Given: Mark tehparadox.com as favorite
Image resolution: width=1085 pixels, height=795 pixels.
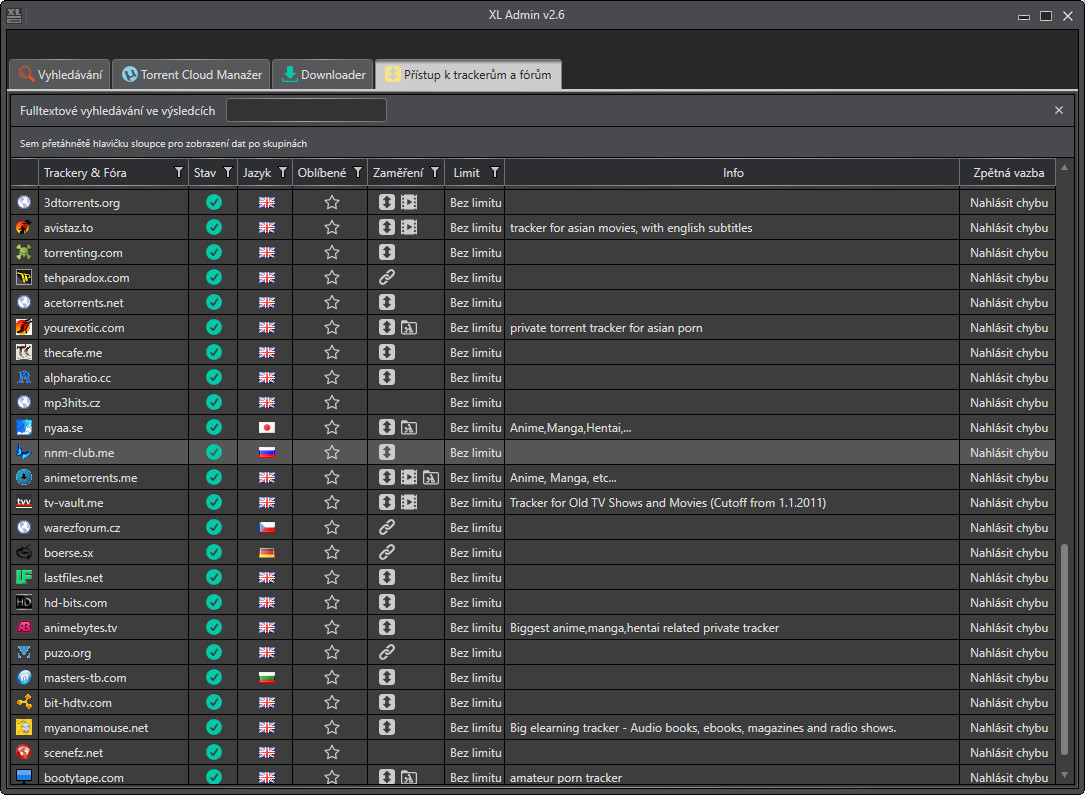Looking at the screenshot, I should (x=332, y=277).
